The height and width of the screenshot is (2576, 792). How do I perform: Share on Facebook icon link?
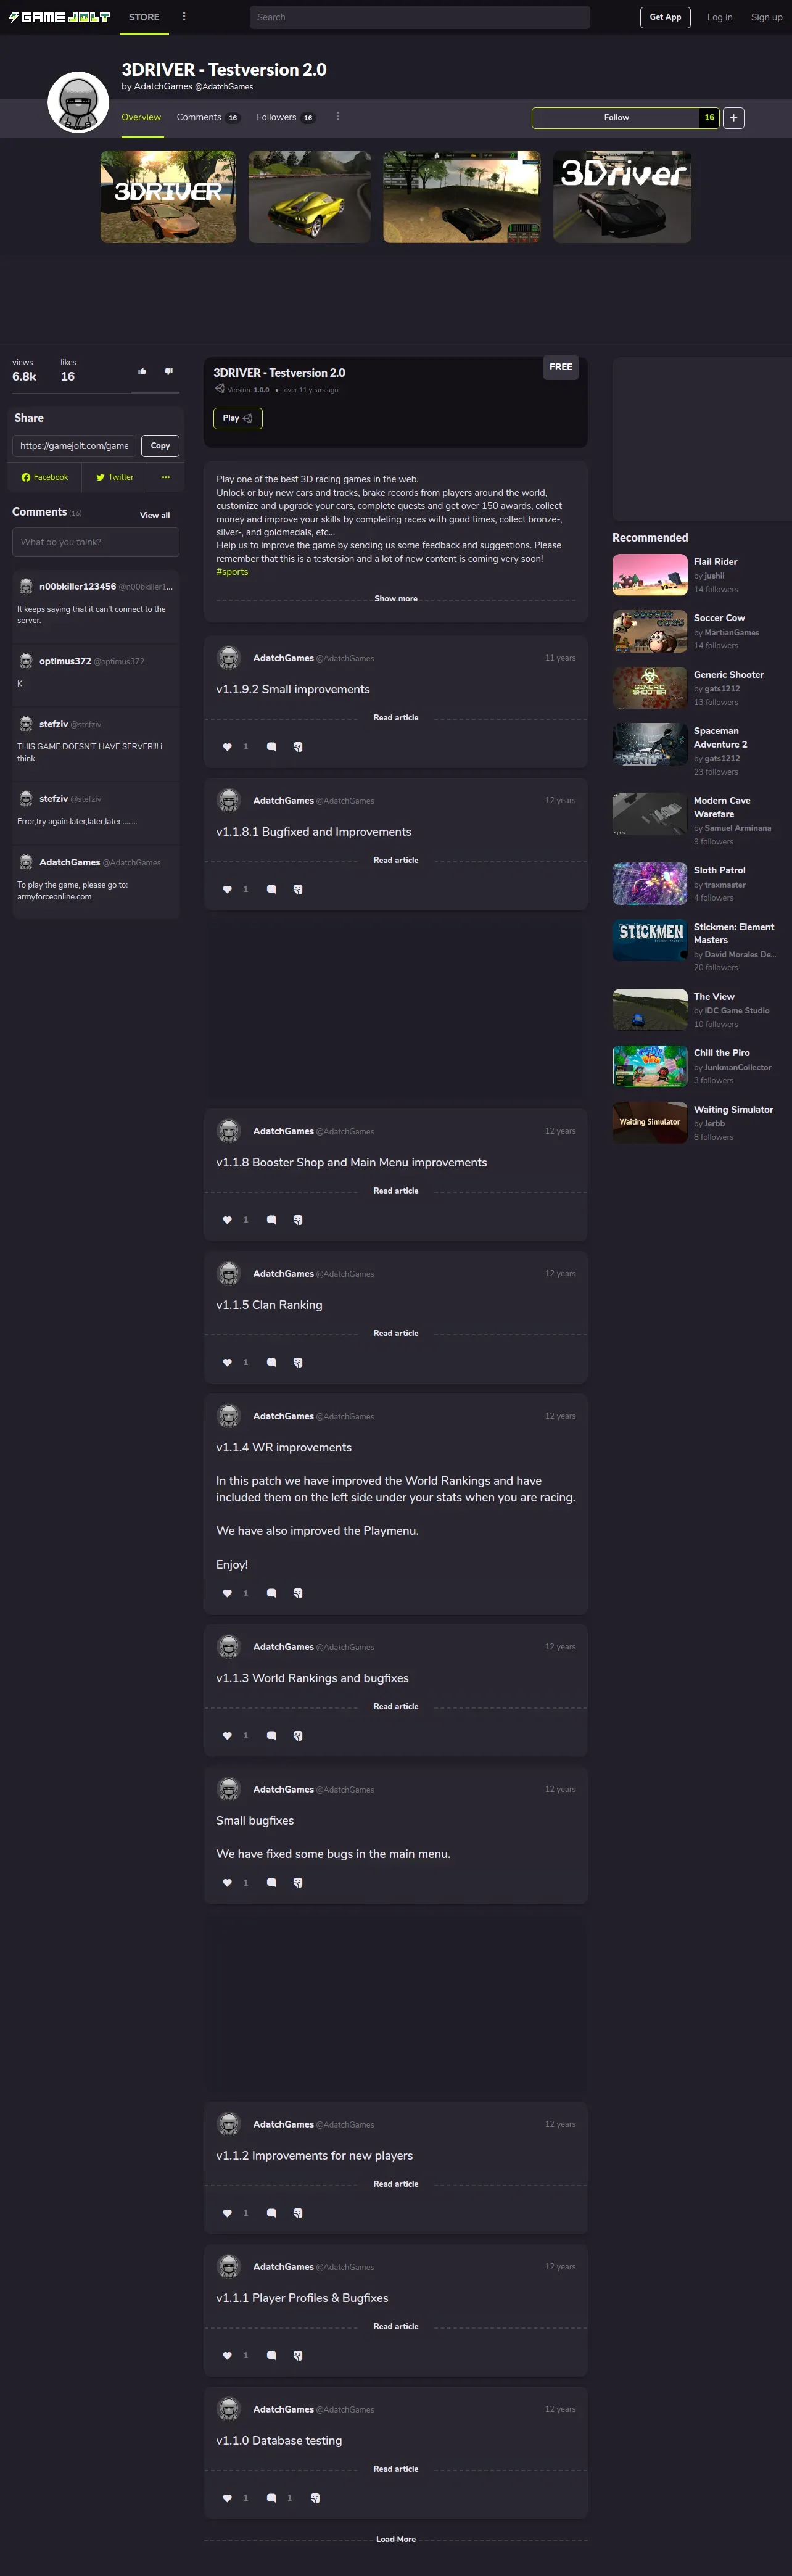click(45, 477)
